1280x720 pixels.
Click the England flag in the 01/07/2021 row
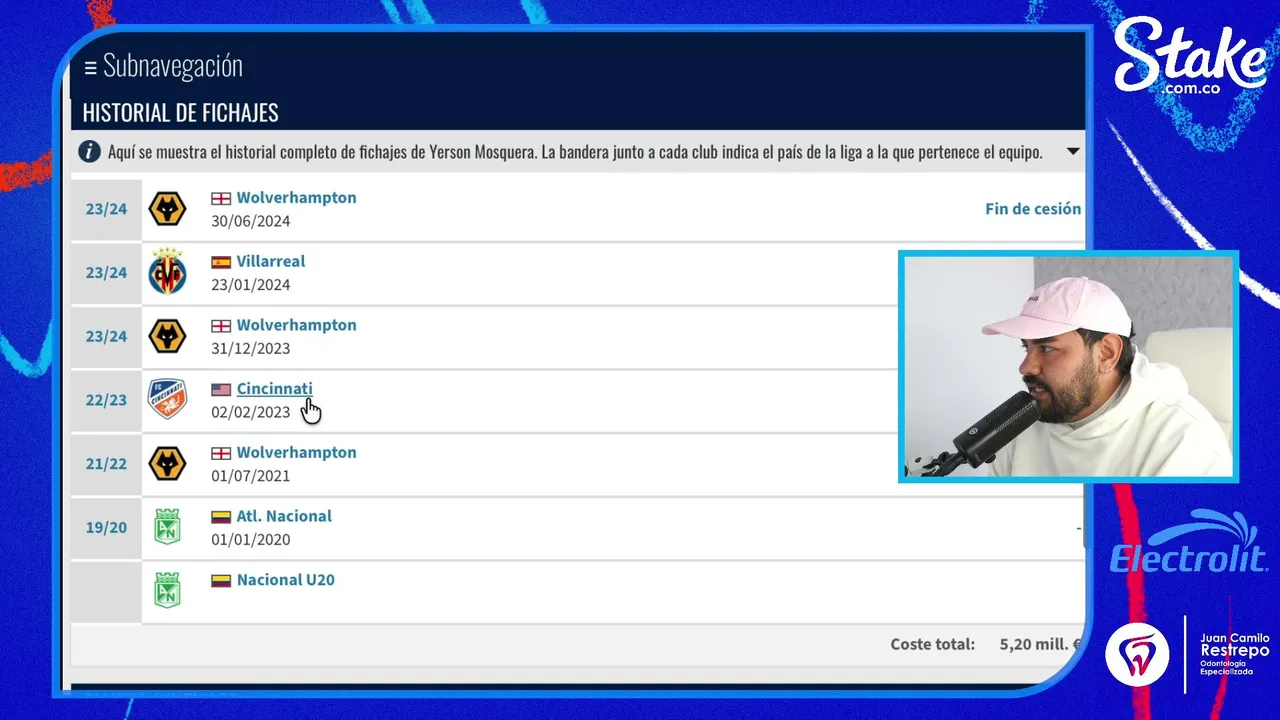[x=221, y=453]
